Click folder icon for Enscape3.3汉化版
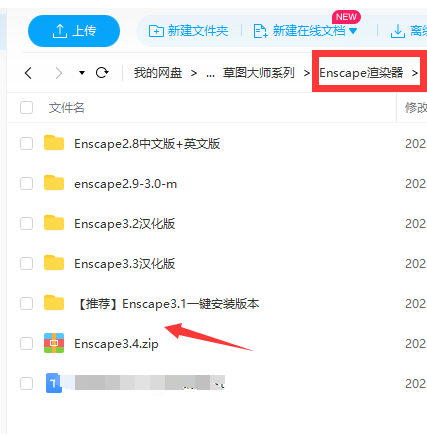 click(x=54, y=263)
